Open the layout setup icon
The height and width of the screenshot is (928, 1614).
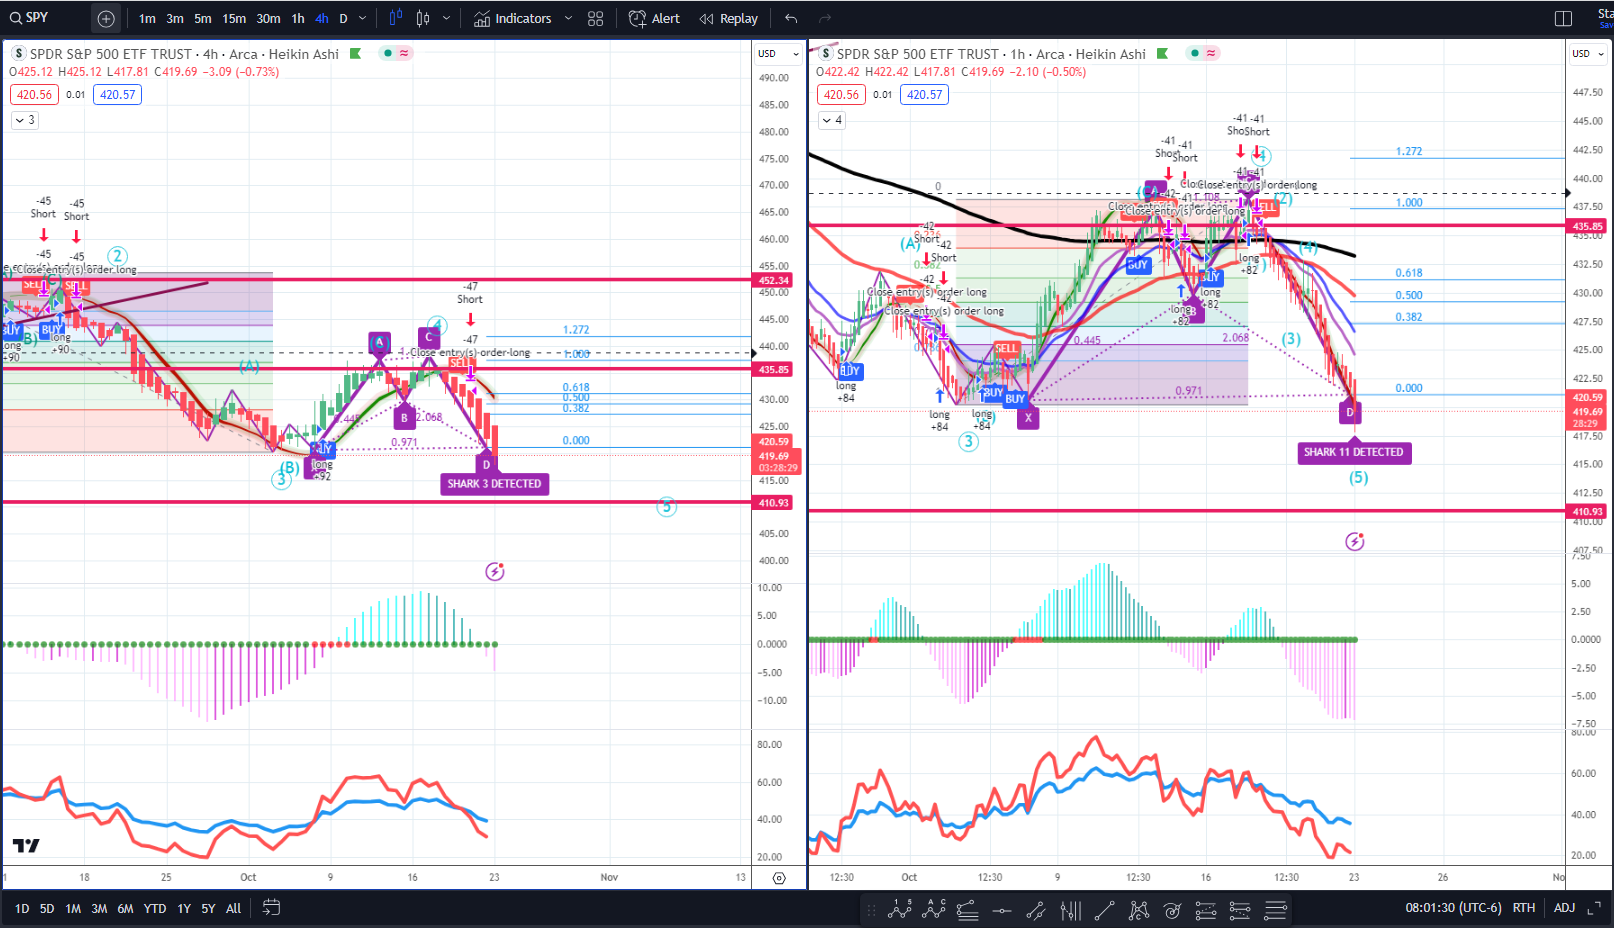coord(1564,18)
